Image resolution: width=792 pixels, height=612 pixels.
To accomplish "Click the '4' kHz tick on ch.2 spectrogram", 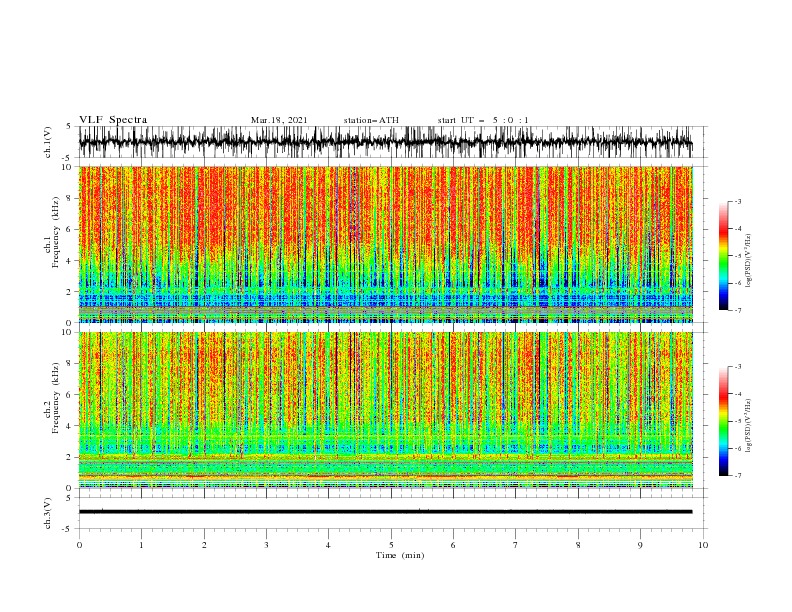I will 71,426.
